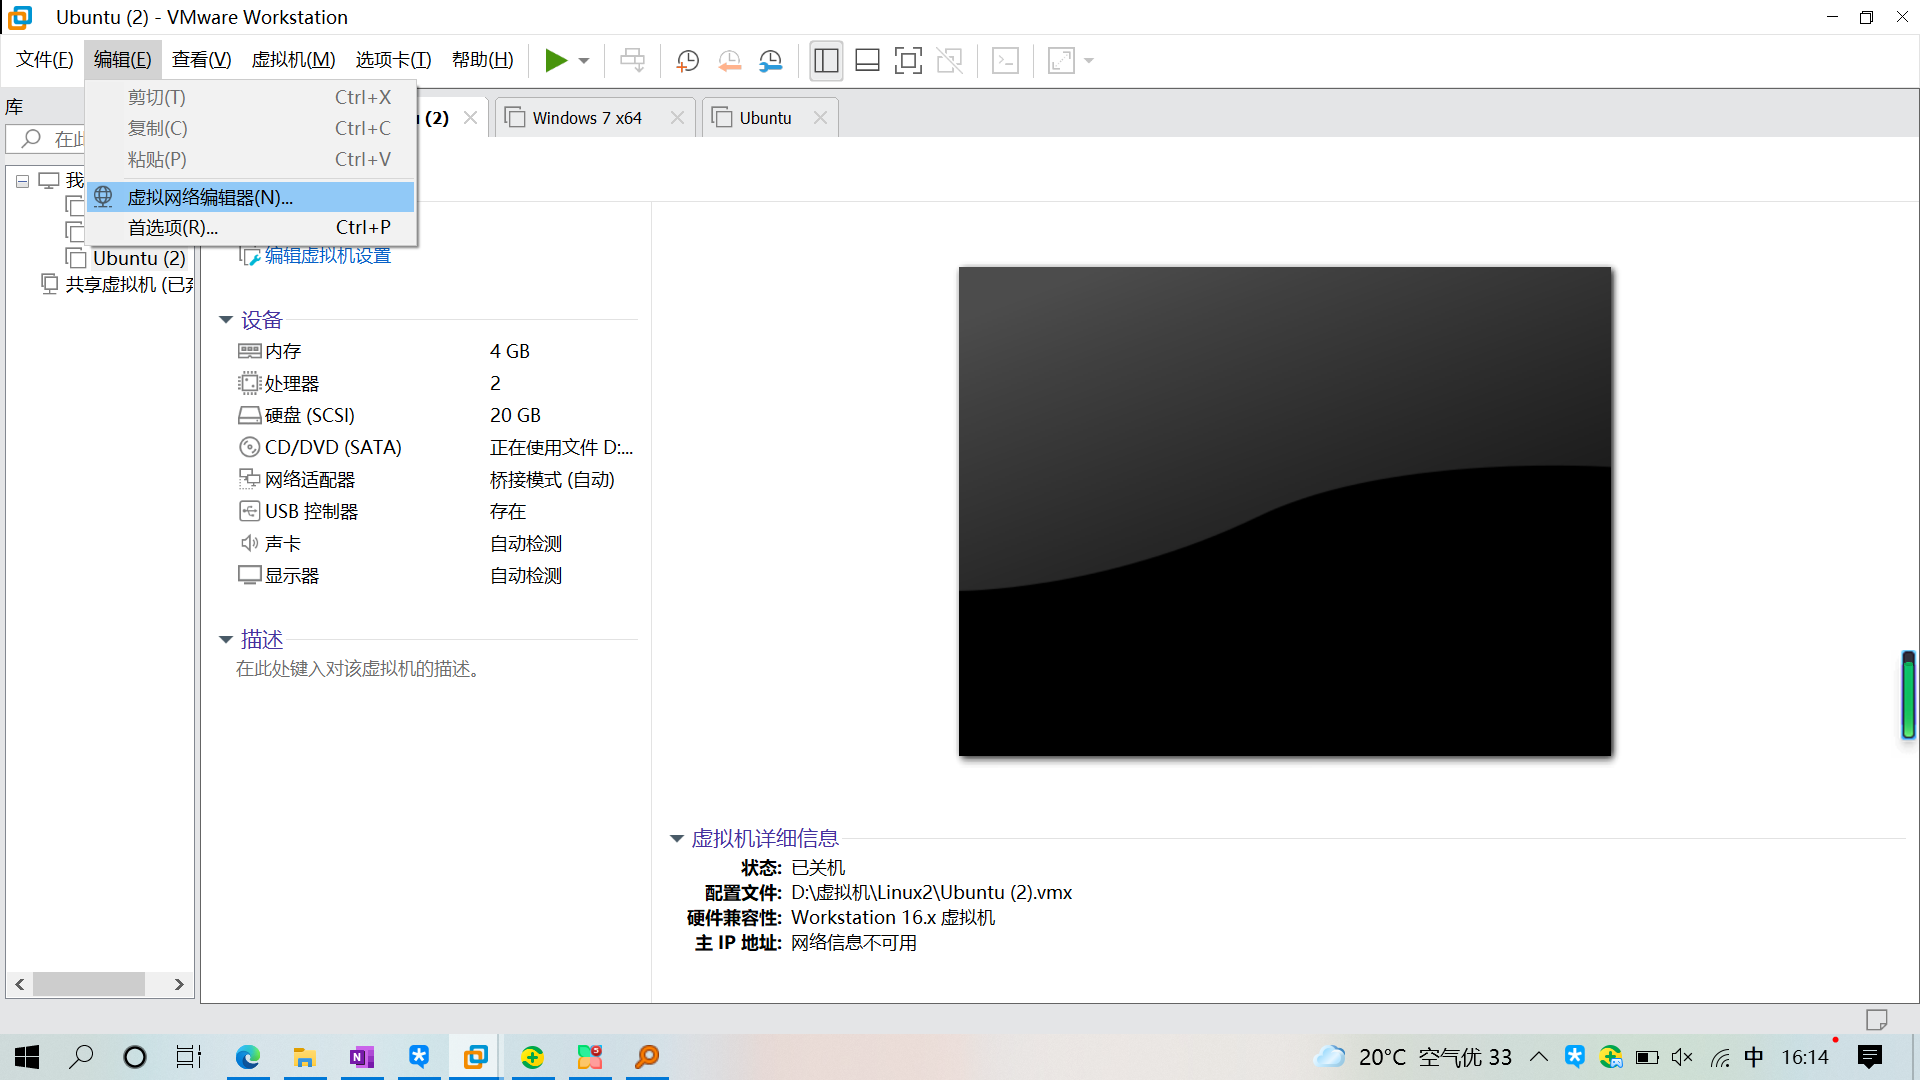
Task: Revert the VM to its snapshot
Action: pos(729,60)
